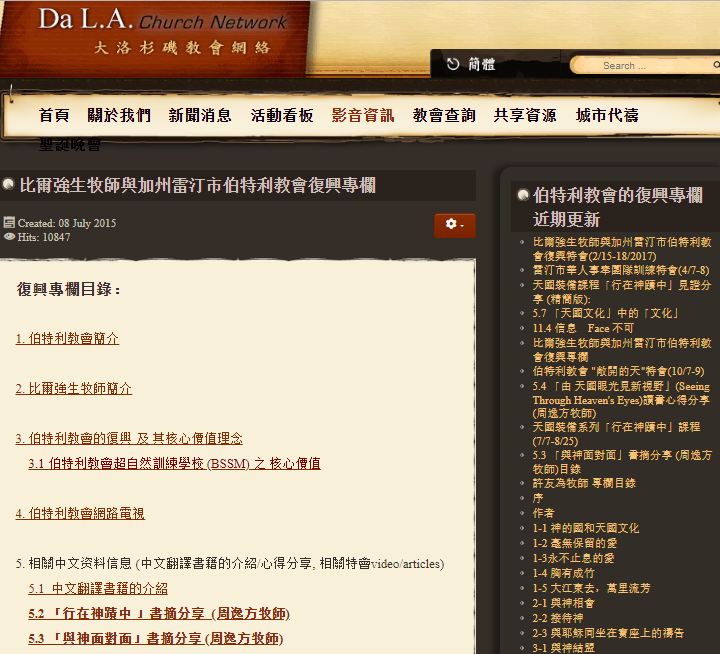The height and width of the screenshot is (654, 720).
Task: Open sidebar link 5.7「天國文化」中的「文化」
Action: (x=606, y=314)
